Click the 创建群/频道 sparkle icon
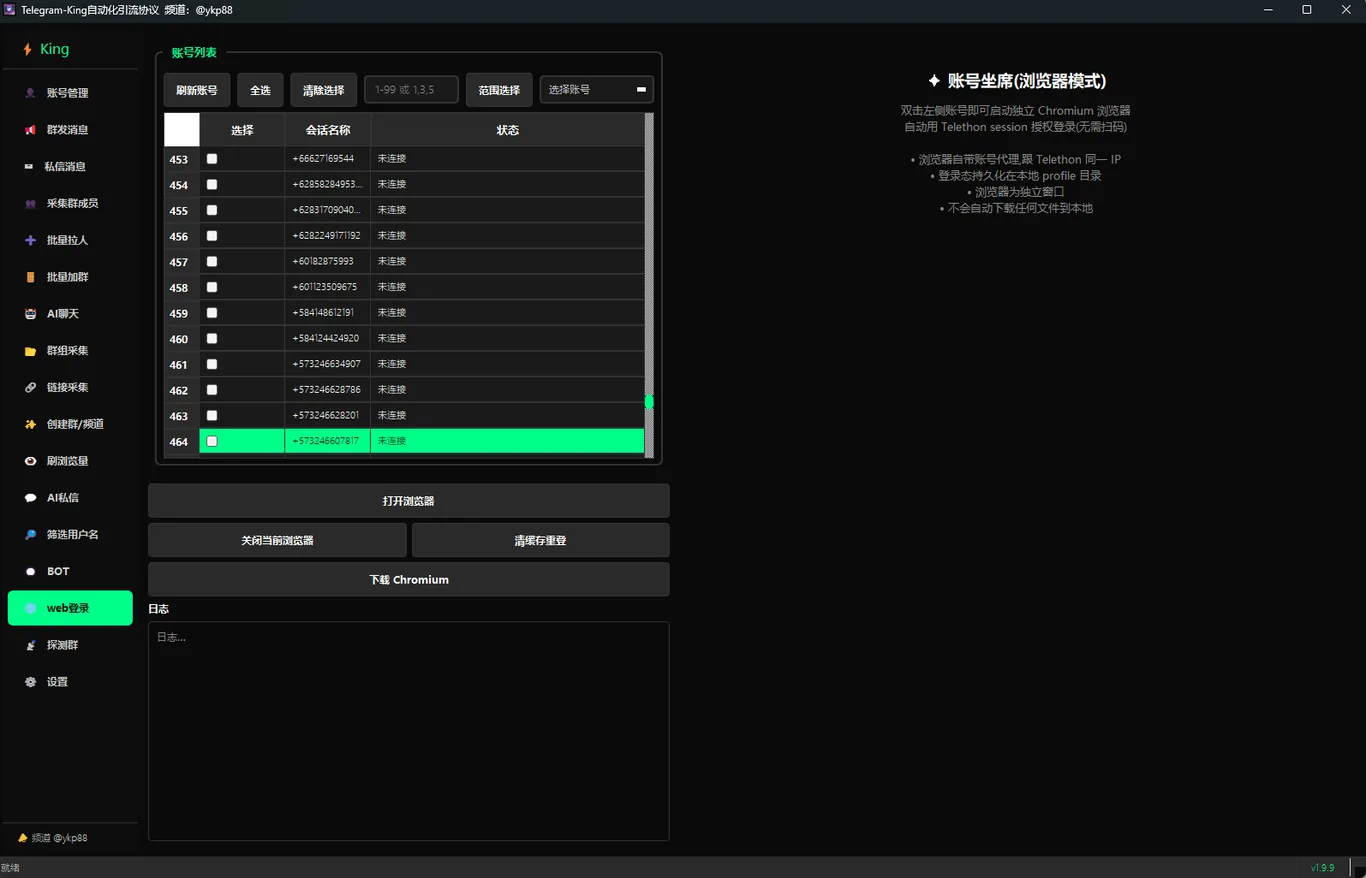Viewport: 1366px width, 878px height. (30, 424)
